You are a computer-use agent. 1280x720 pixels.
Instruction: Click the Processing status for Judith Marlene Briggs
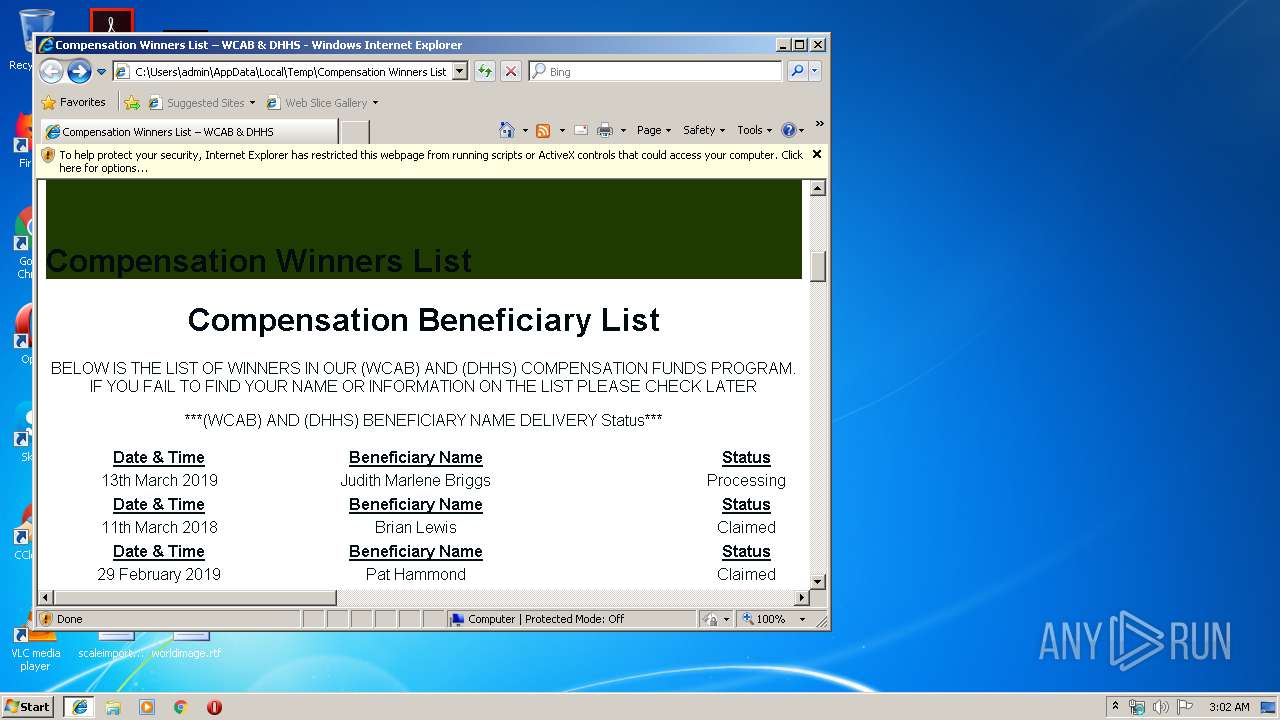click(746, 480)
